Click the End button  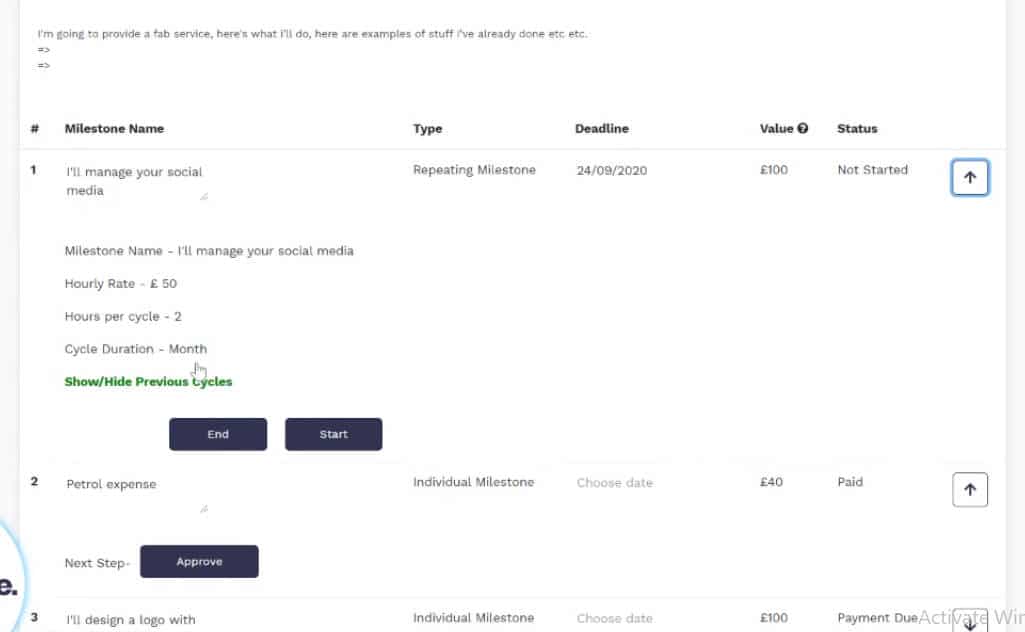click(218, 434)
